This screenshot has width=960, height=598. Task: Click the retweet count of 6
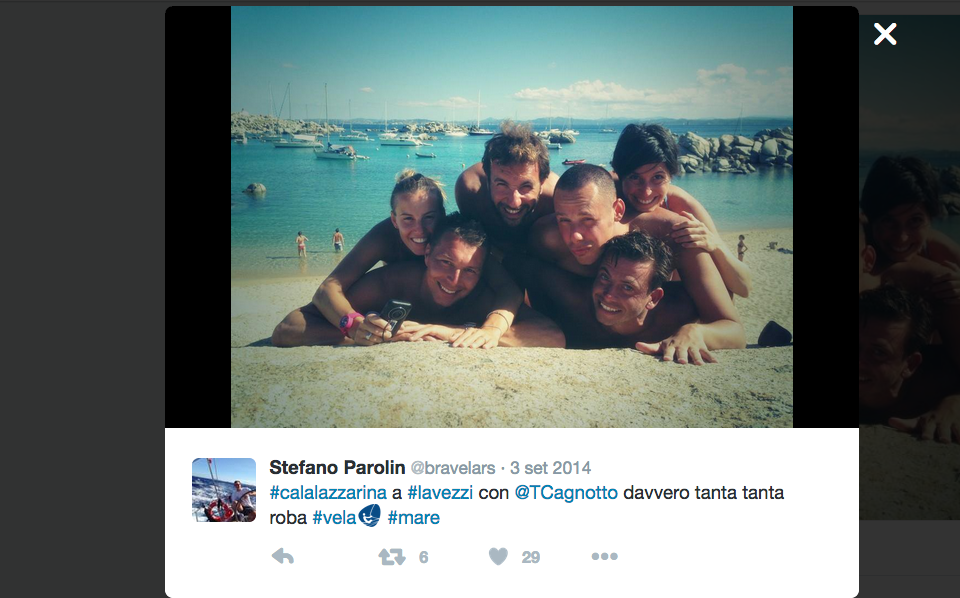[423, 557]
